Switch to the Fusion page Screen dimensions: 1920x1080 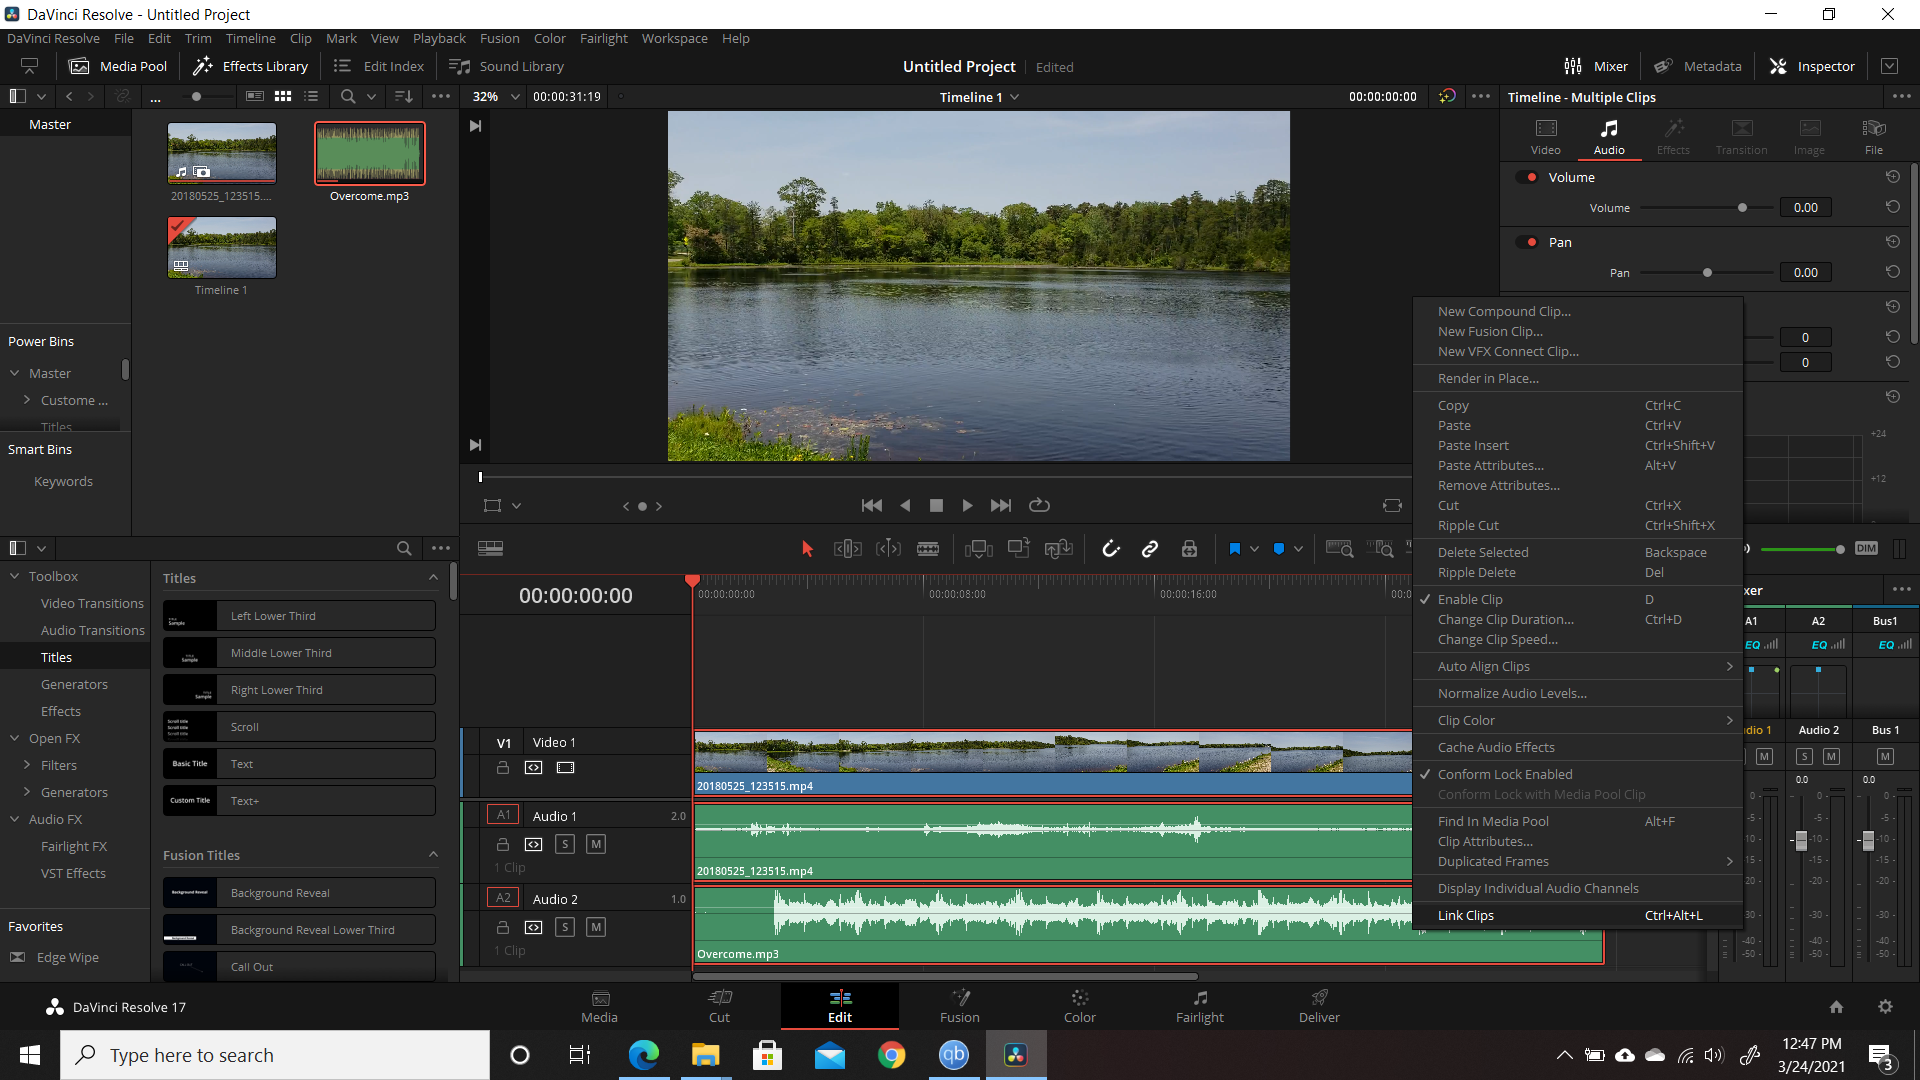[x=960, y=1006]
